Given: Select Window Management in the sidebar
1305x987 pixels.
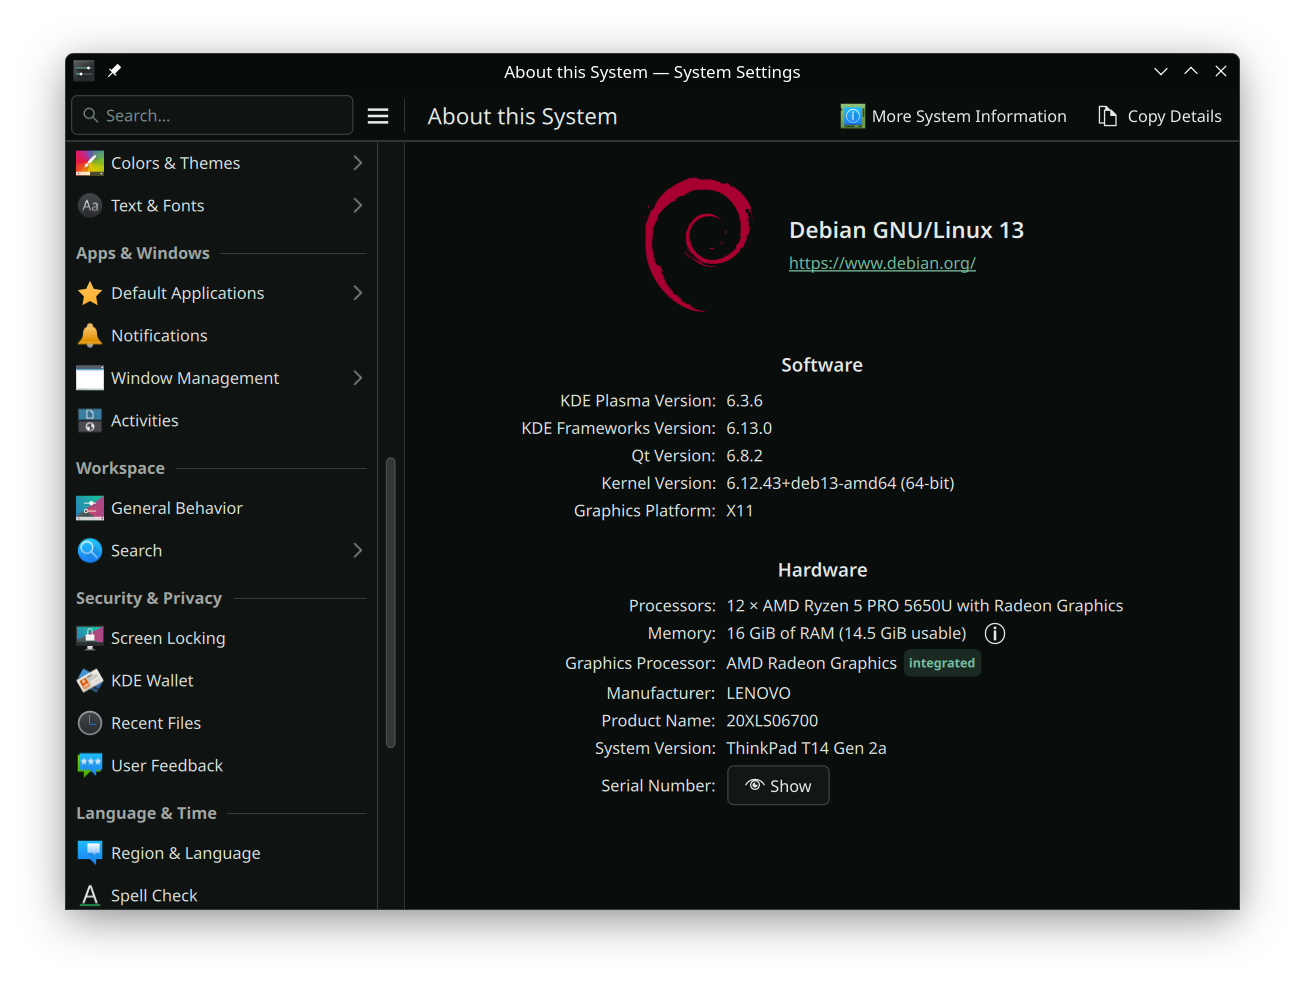Looking at the screenshot, I should (221, 378).
